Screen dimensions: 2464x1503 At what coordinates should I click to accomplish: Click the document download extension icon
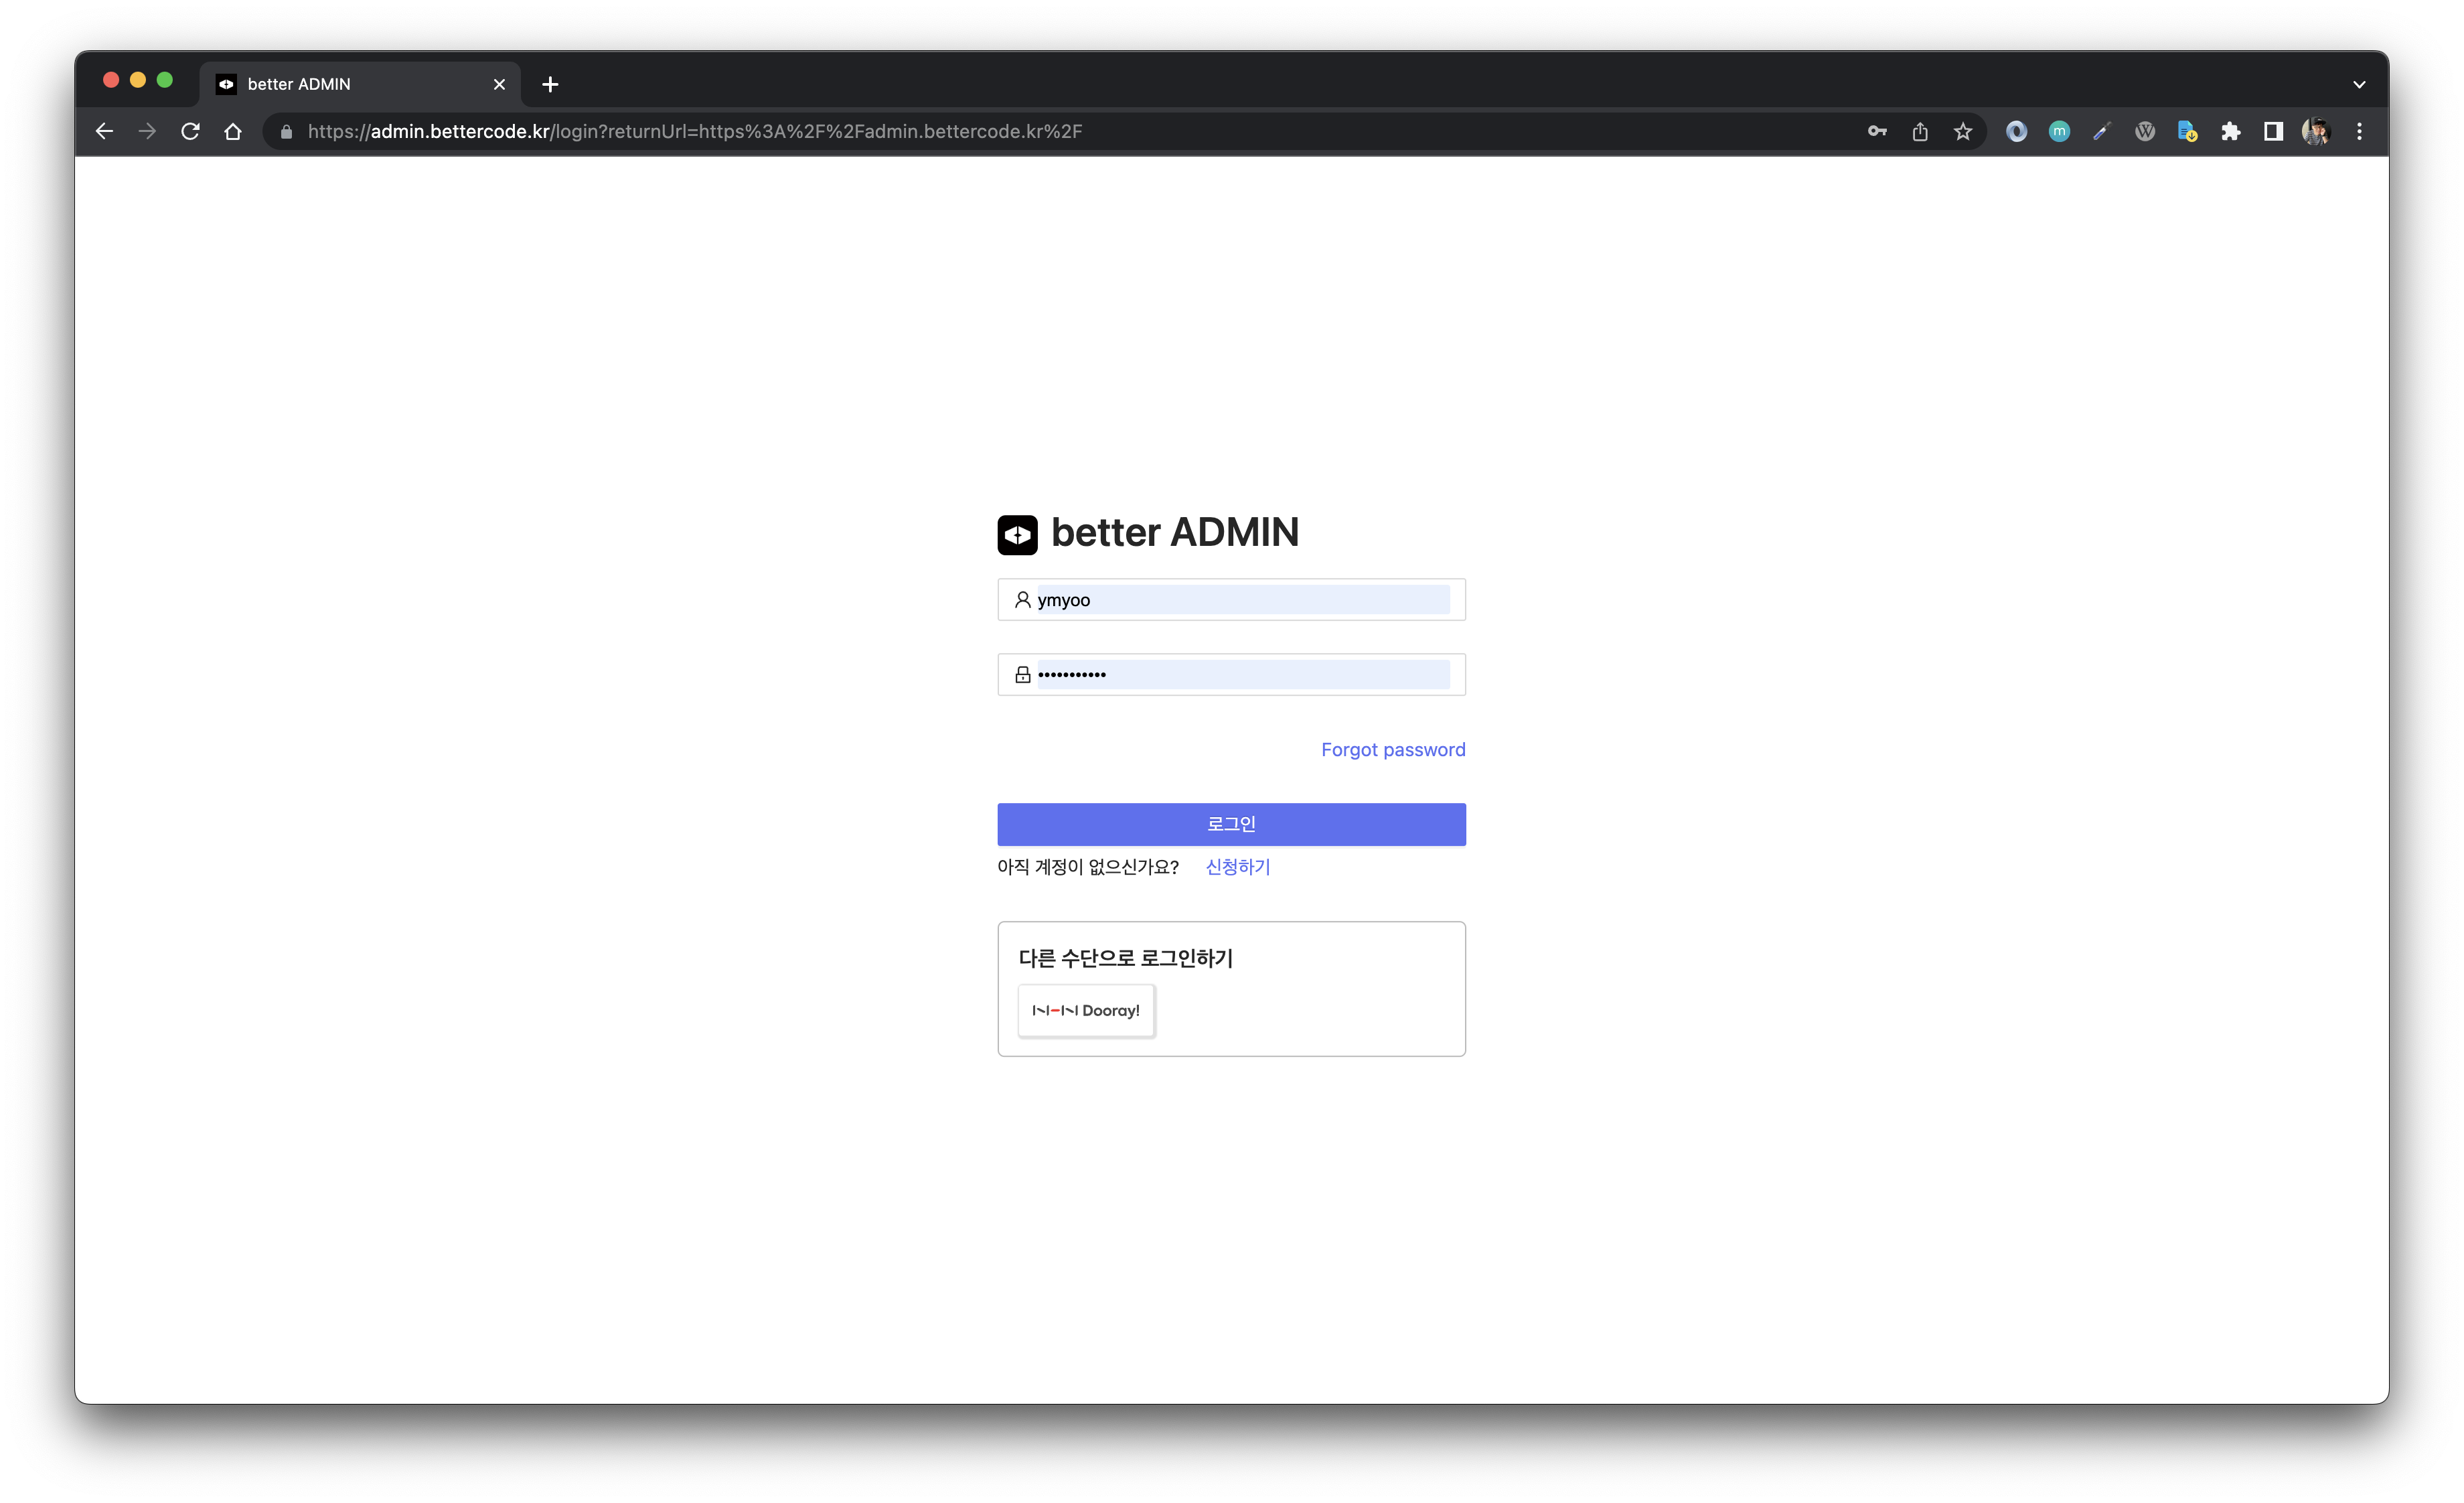[2187, 131]
